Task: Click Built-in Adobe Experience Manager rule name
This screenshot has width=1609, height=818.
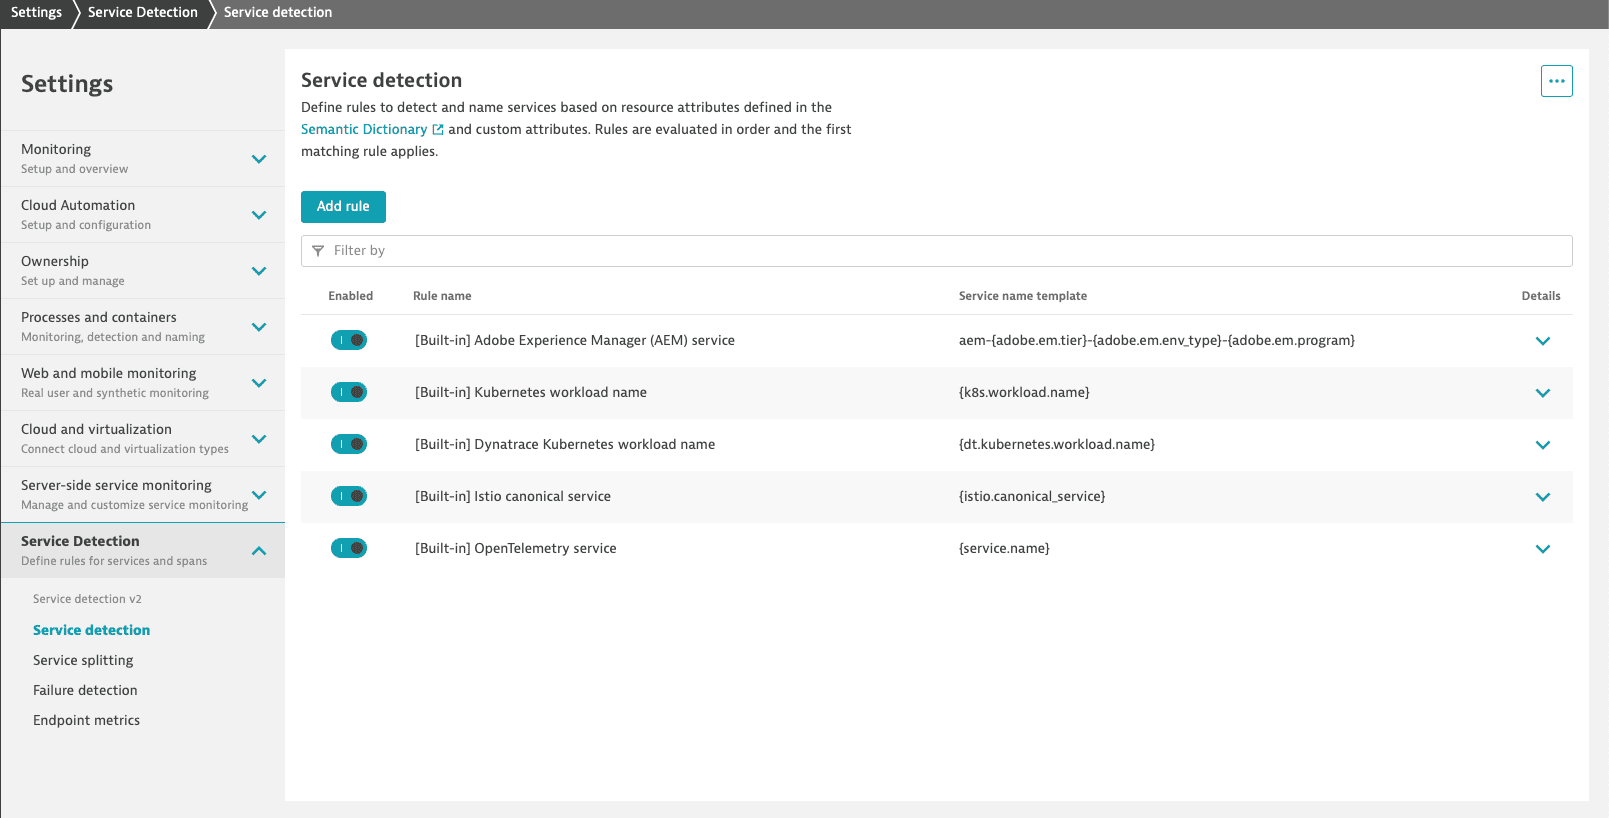Action: click(x=575, y=340)
